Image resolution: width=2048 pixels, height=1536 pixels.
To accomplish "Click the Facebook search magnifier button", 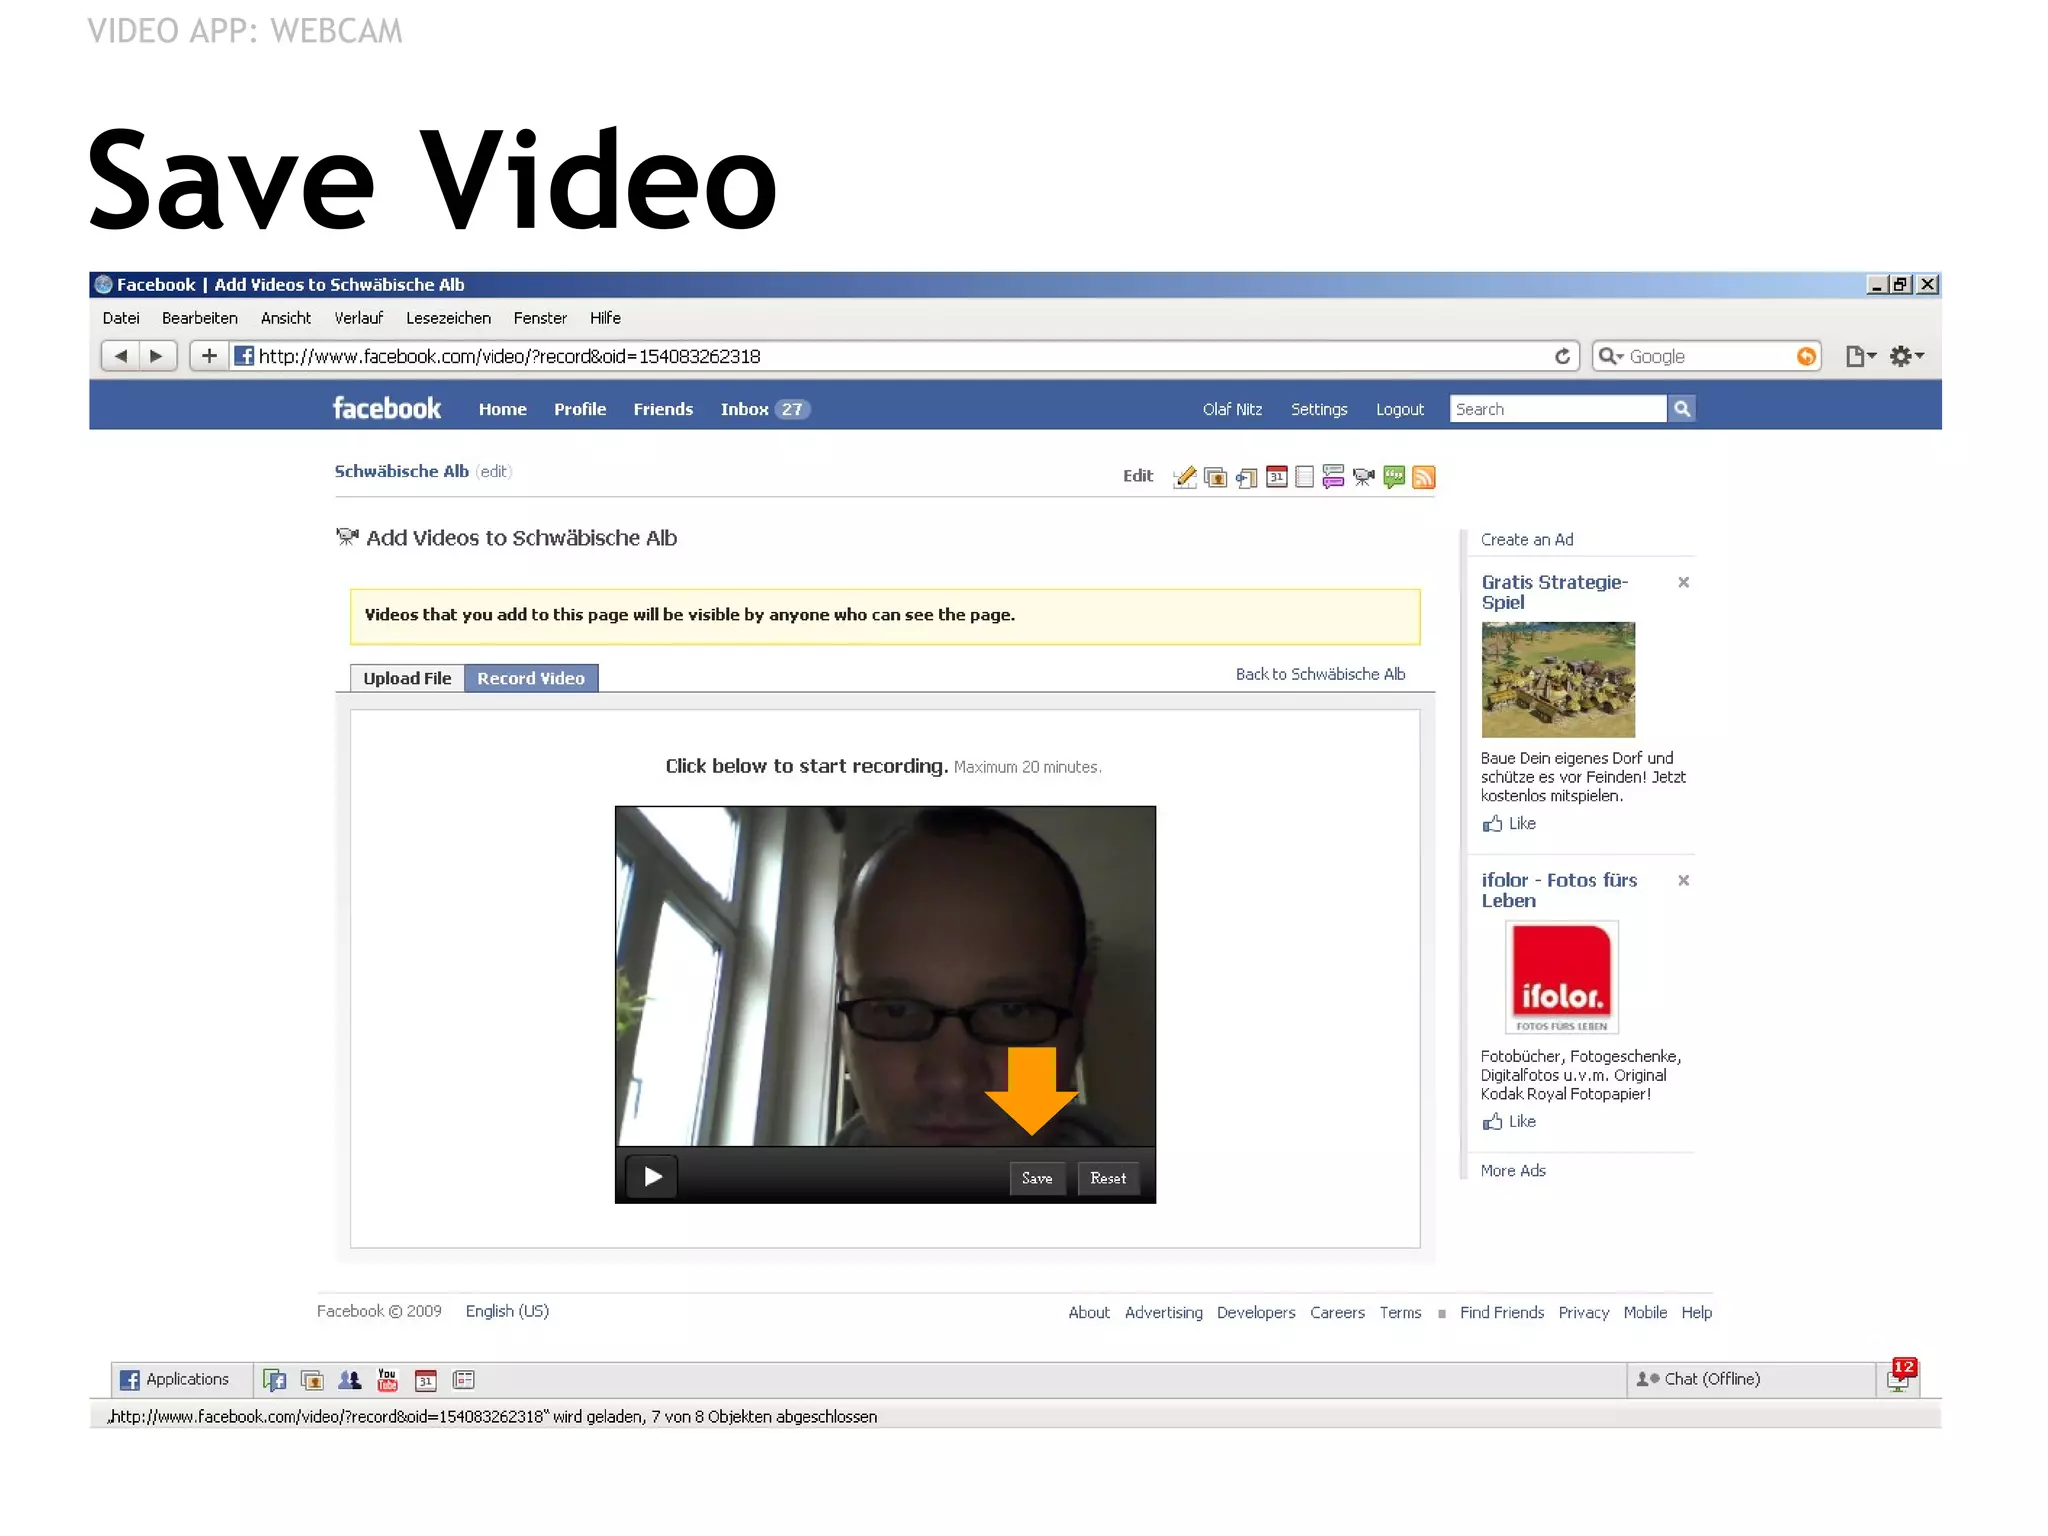I will [1682, 408].
